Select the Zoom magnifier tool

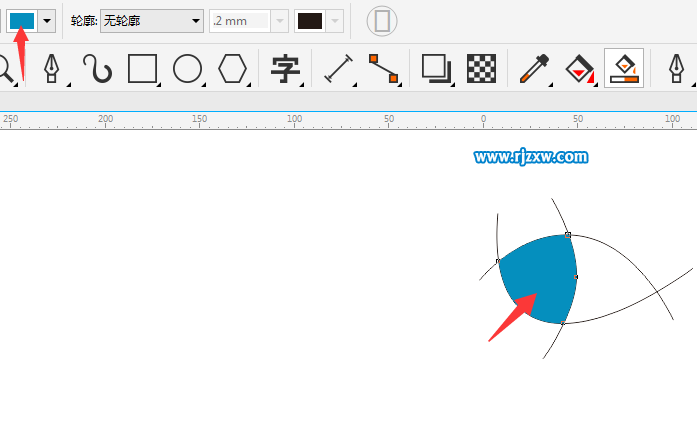6,68
